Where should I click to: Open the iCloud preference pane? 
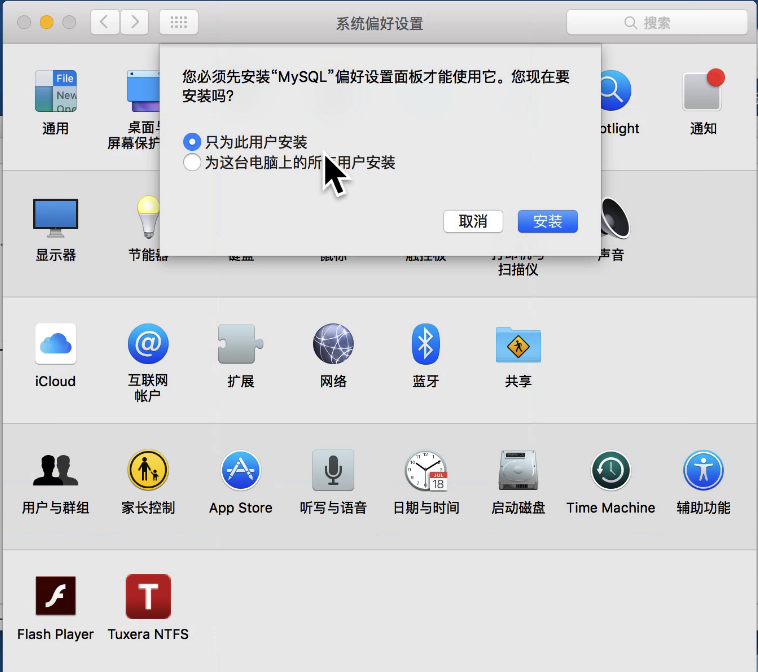coord(56,344)
